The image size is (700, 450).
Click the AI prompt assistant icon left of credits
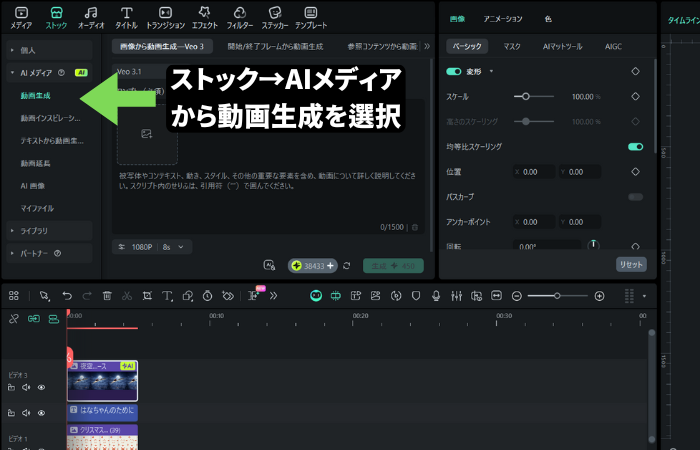(x=269, y=266)
